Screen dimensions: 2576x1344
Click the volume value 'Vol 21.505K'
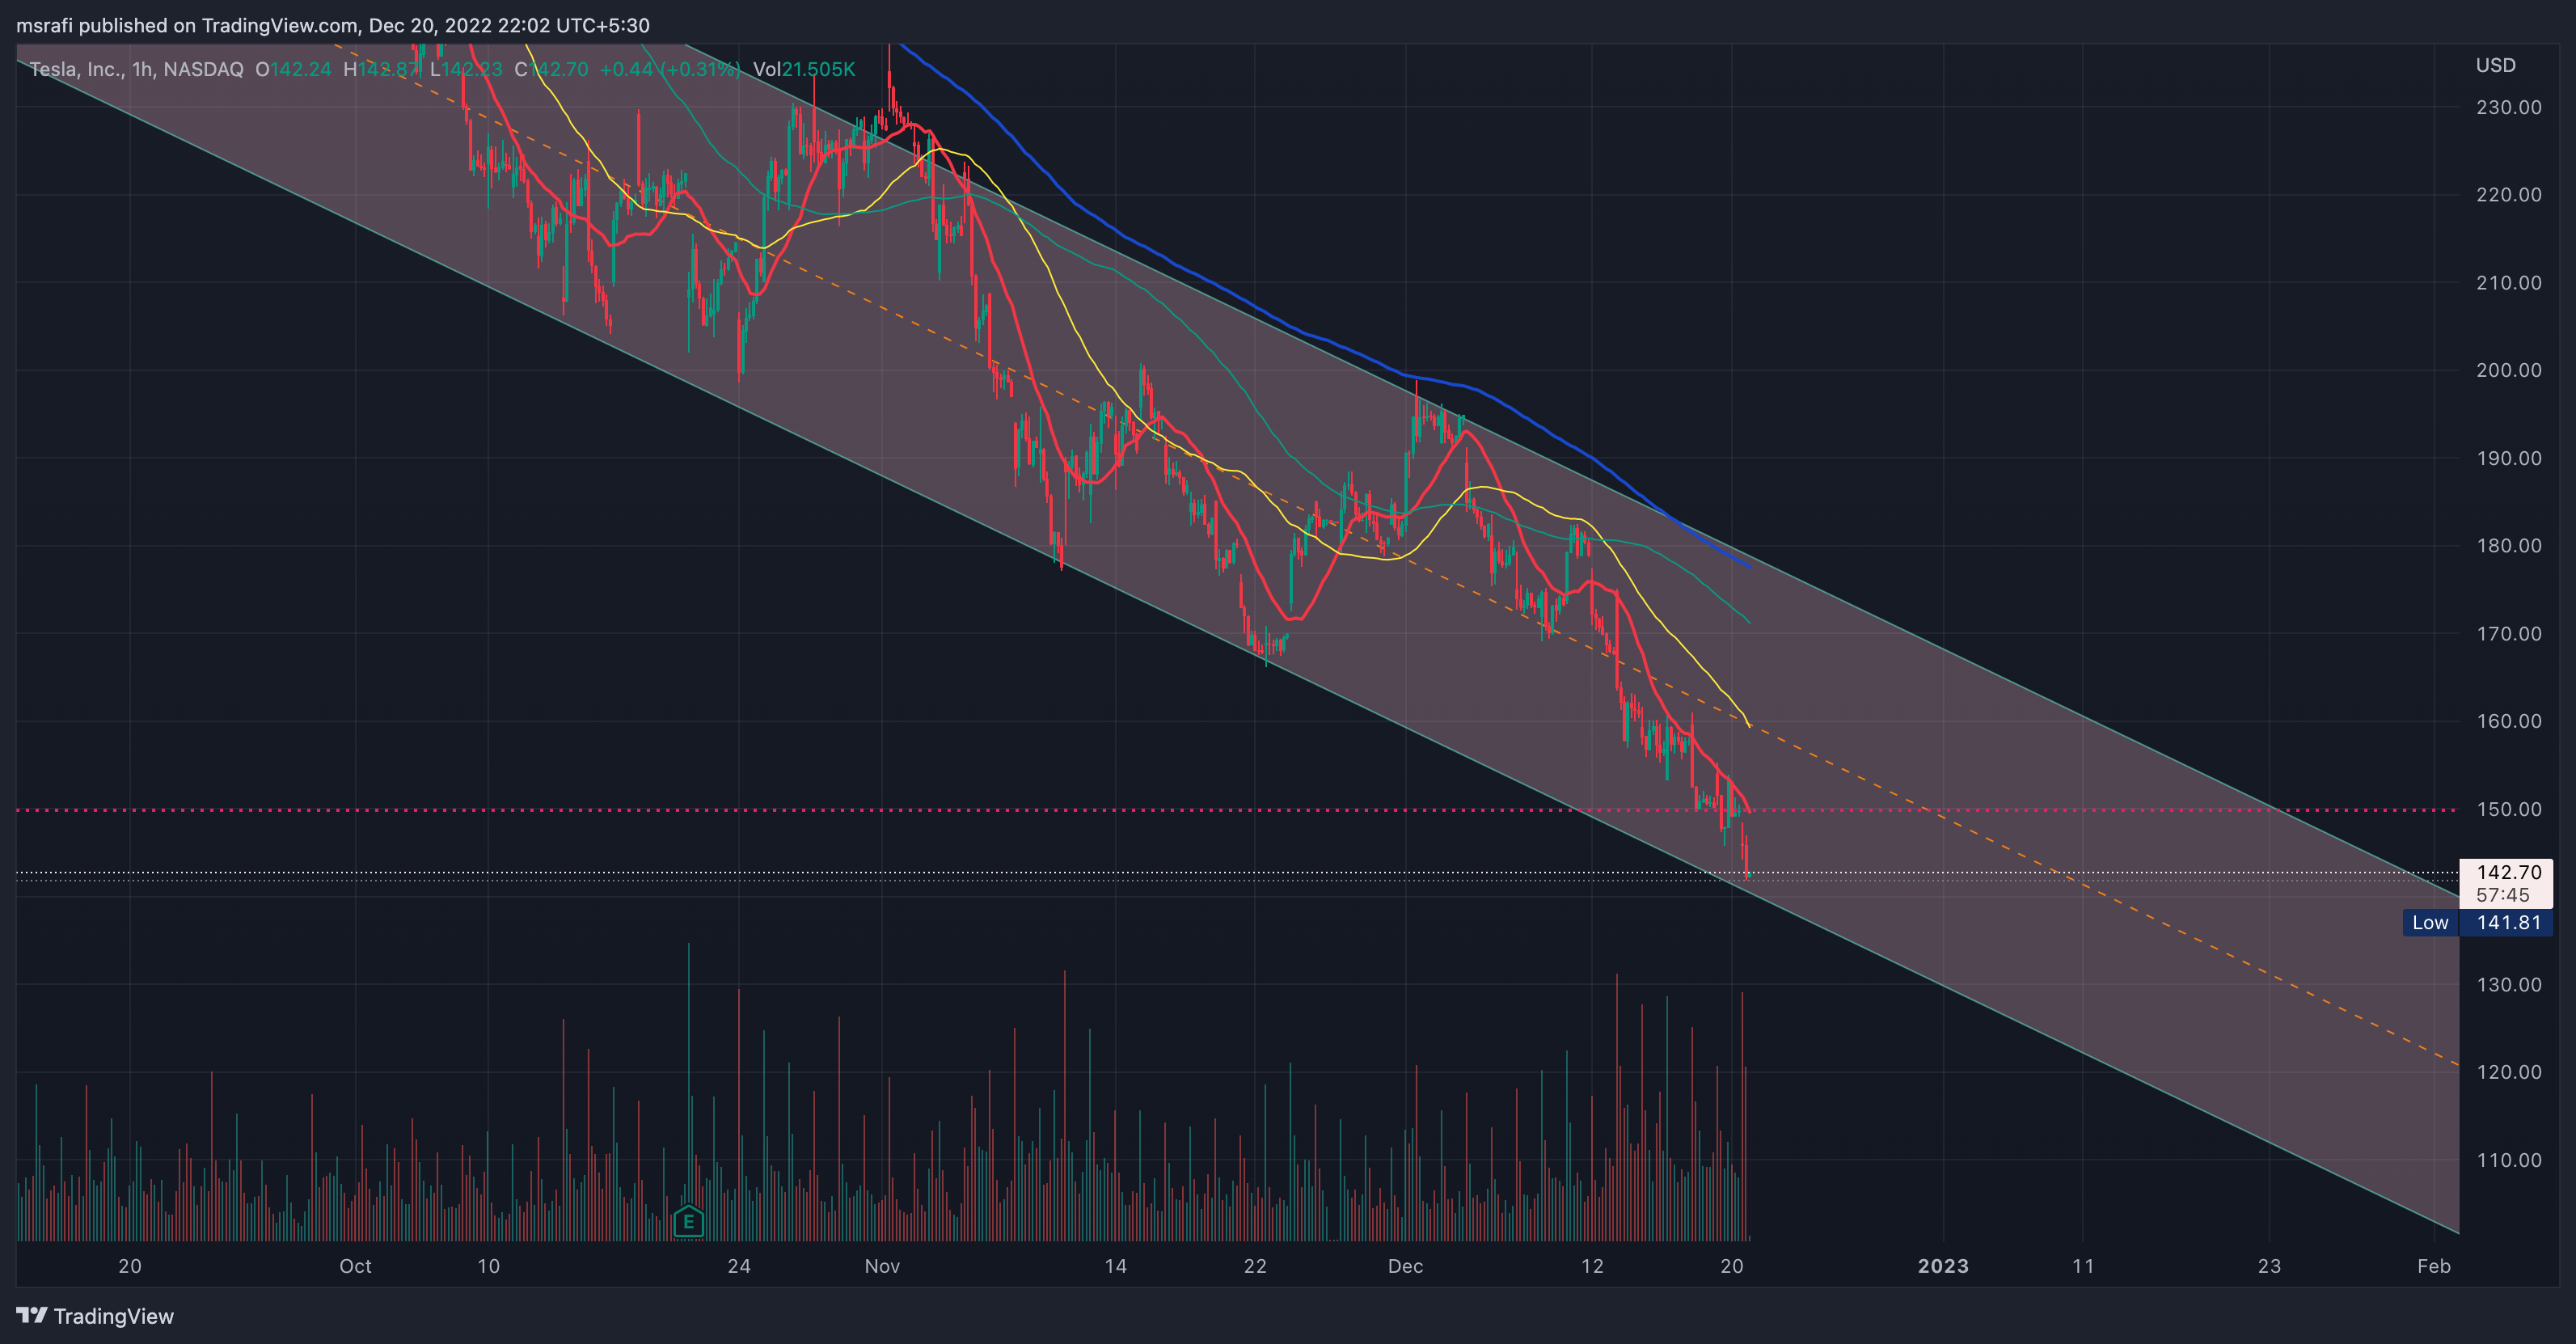(804, 69)
